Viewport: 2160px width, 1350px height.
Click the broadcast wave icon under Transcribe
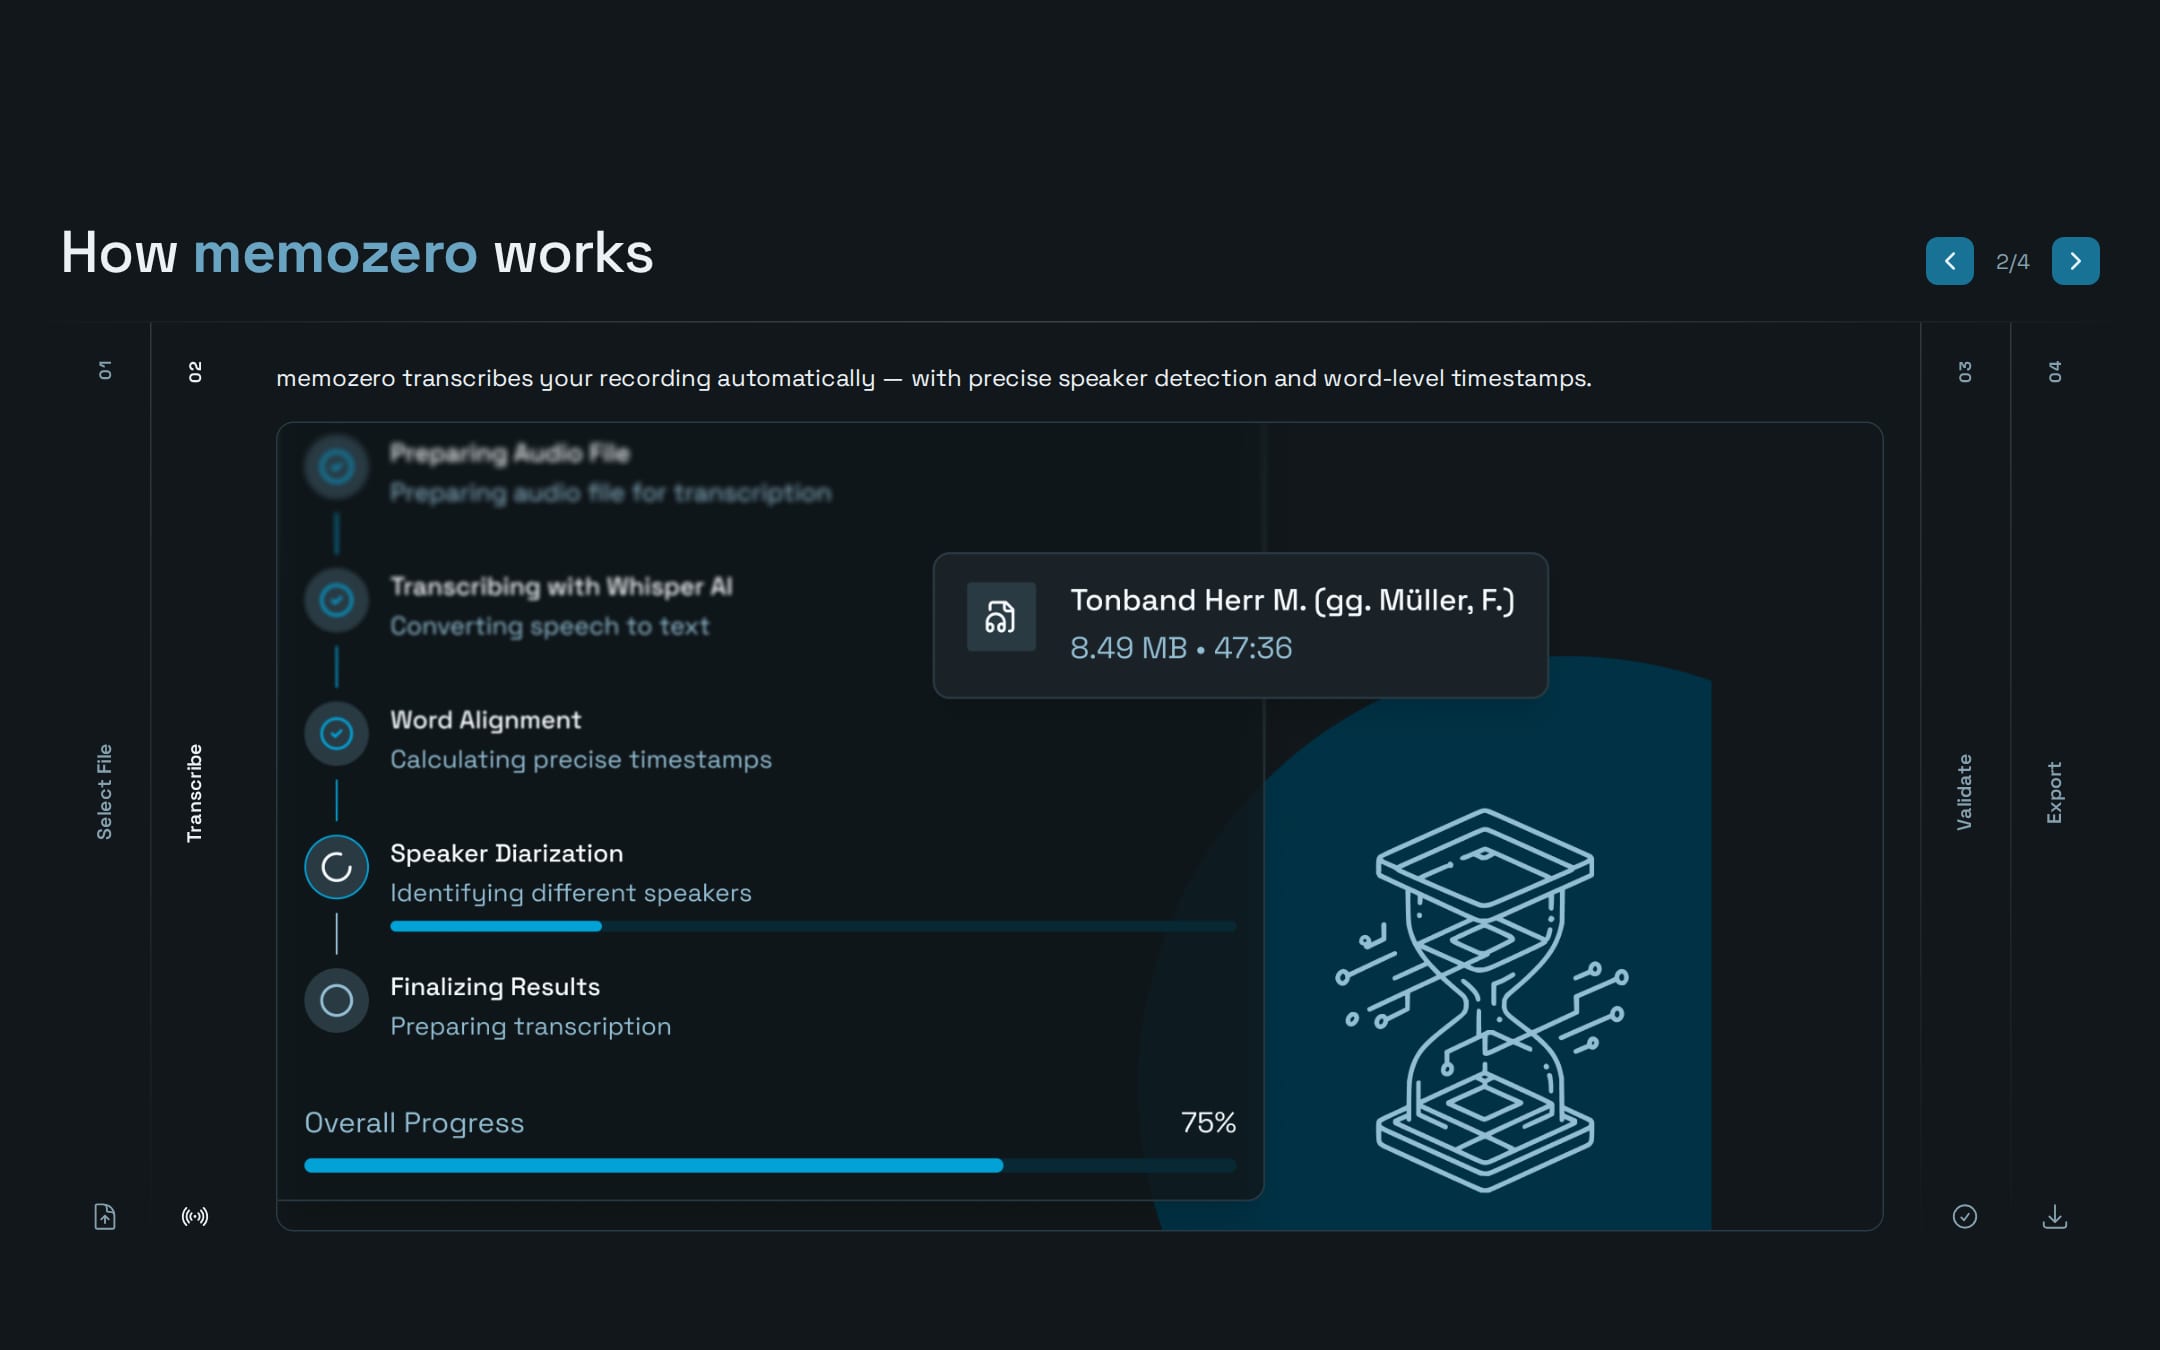click(x=195, y=1216)
